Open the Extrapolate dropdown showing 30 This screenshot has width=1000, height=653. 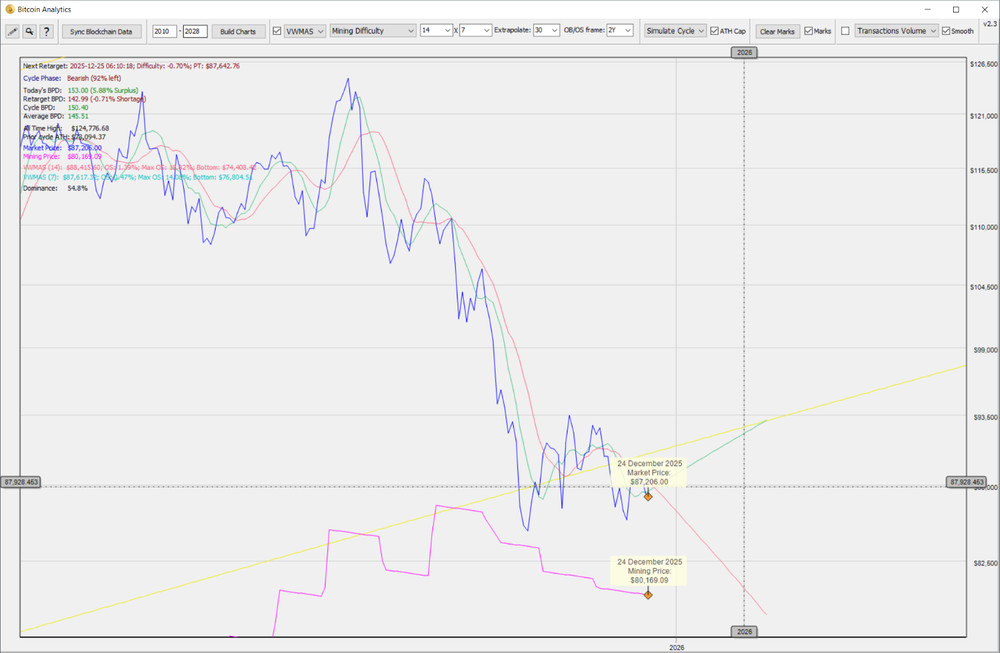point(546,30)
